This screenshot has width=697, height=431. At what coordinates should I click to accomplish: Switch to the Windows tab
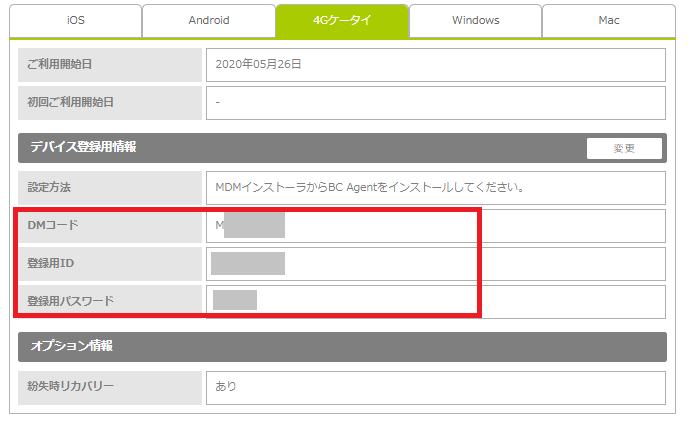click(x=475, y=20)
